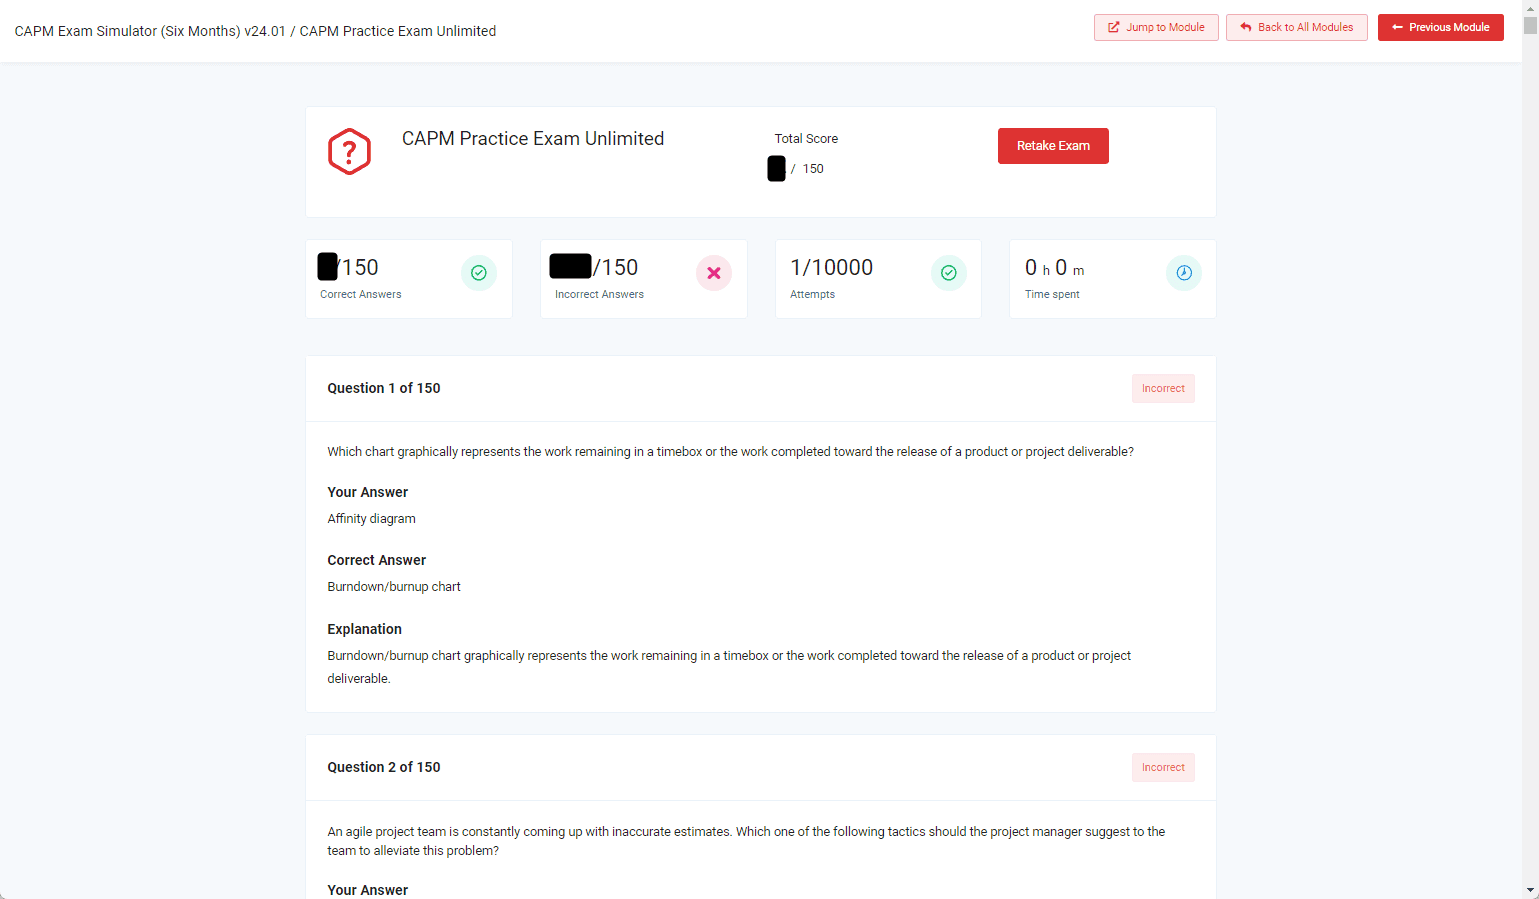Click the vertical scrollbar thumb
This screenshot has height=899, width=1539.
pos(1530,26)
